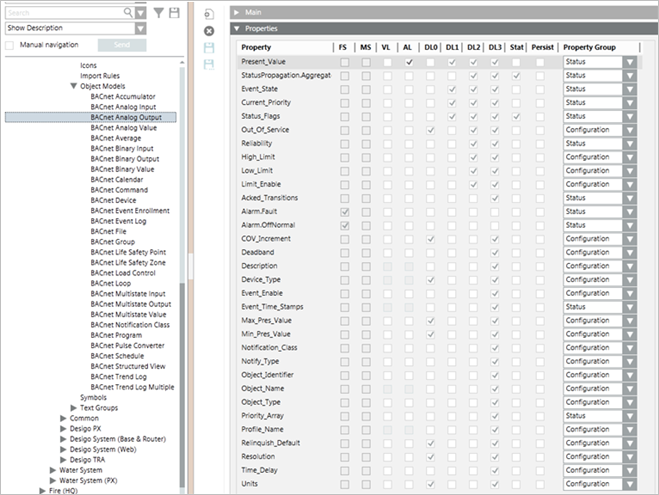Viewport: 659px width, 495px height.
Task: Click the lower save-as disk icon
Action: coord(209,63)
